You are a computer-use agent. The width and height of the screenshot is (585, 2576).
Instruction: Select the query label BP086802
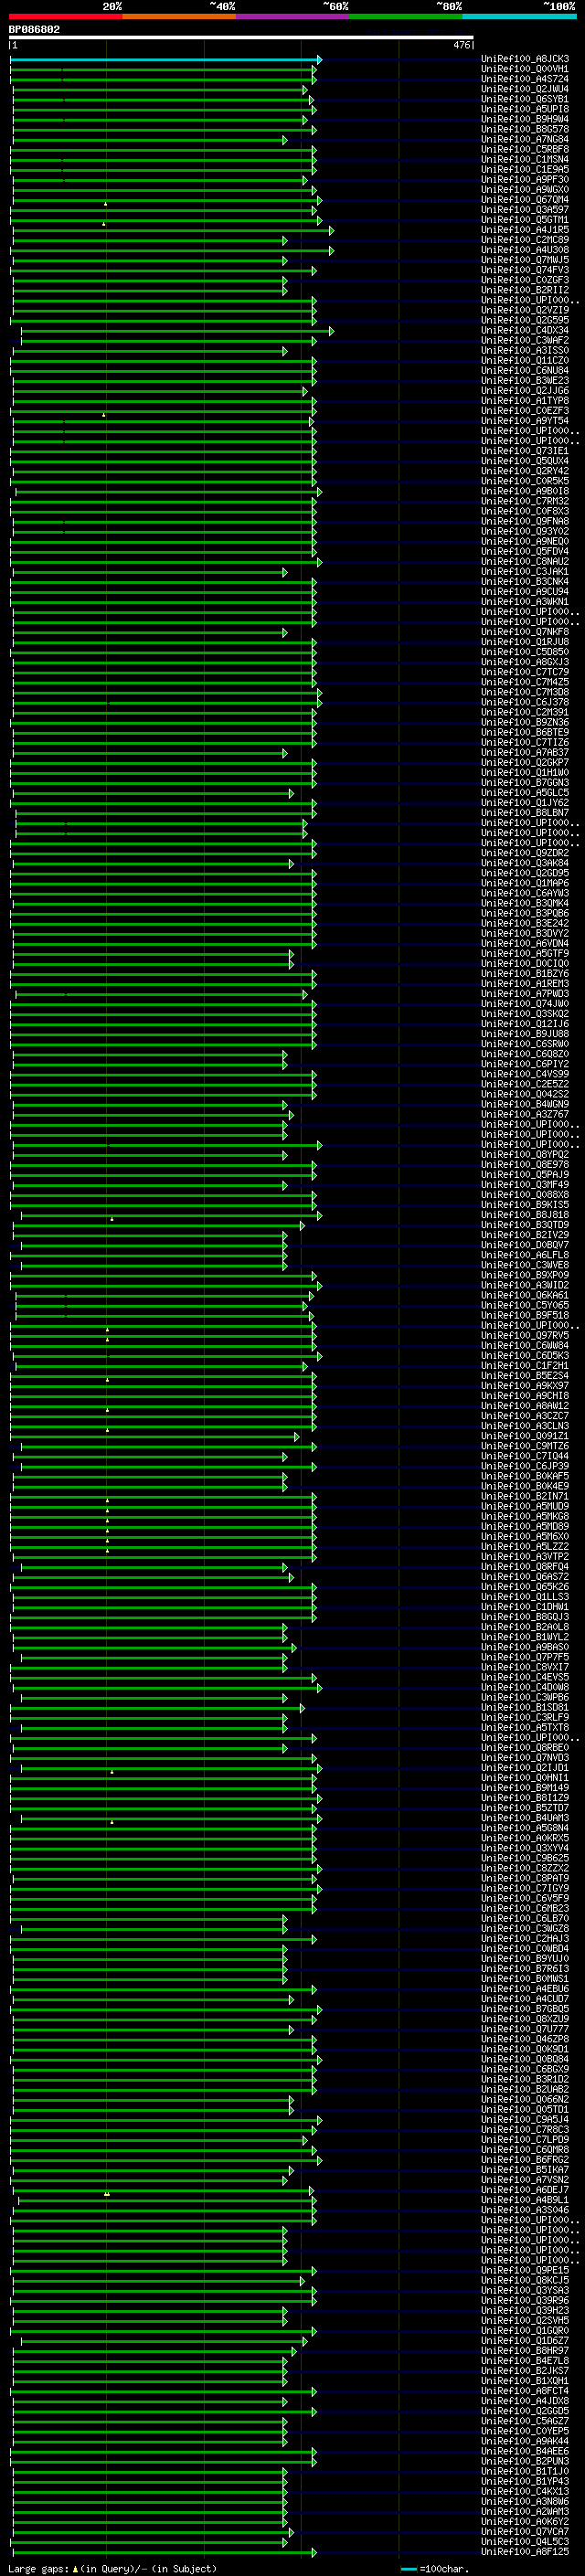pyautogui.click(x=34, y=30)
